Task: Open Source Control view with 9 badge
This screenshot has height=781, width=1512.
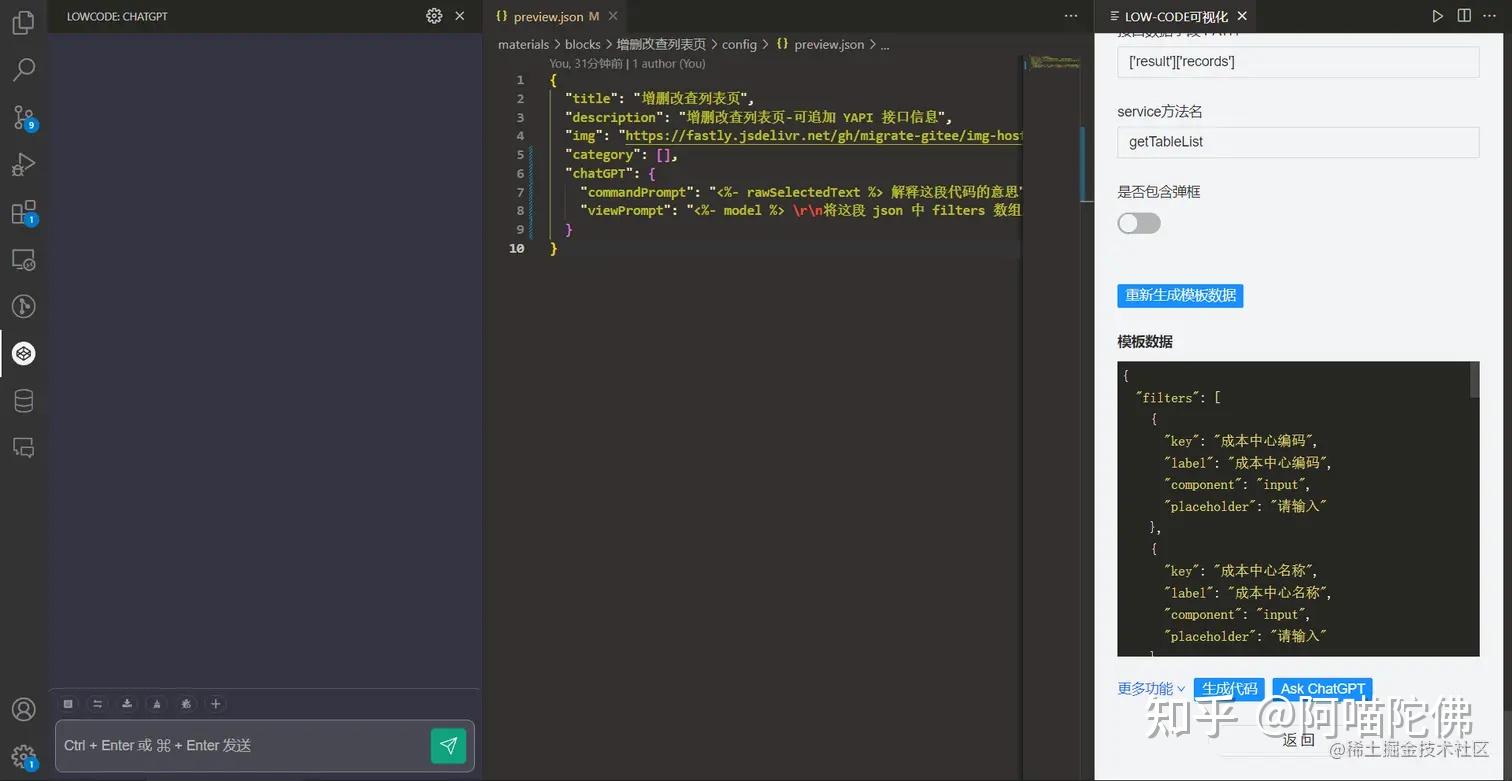Action: point(23,117)
